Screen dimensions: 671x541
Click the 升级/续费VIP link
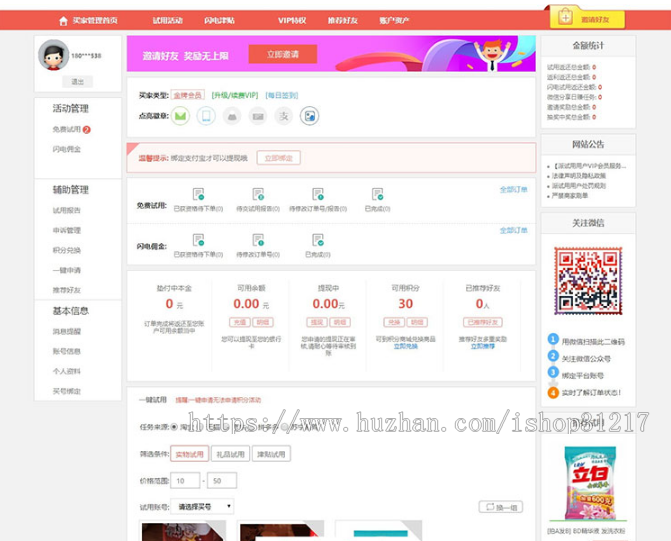tap(235, 95)
